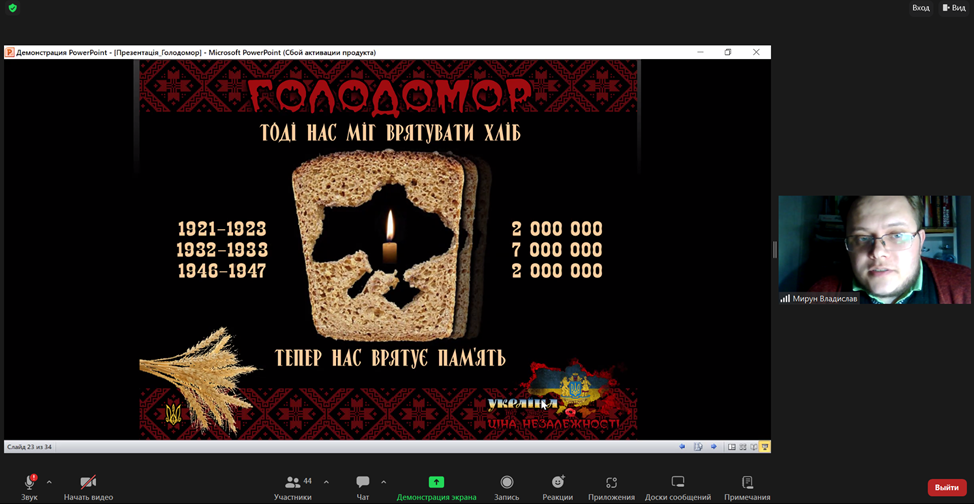
Task: Click the green Демонстрация экрана share button
Action: tap(436, 483)
